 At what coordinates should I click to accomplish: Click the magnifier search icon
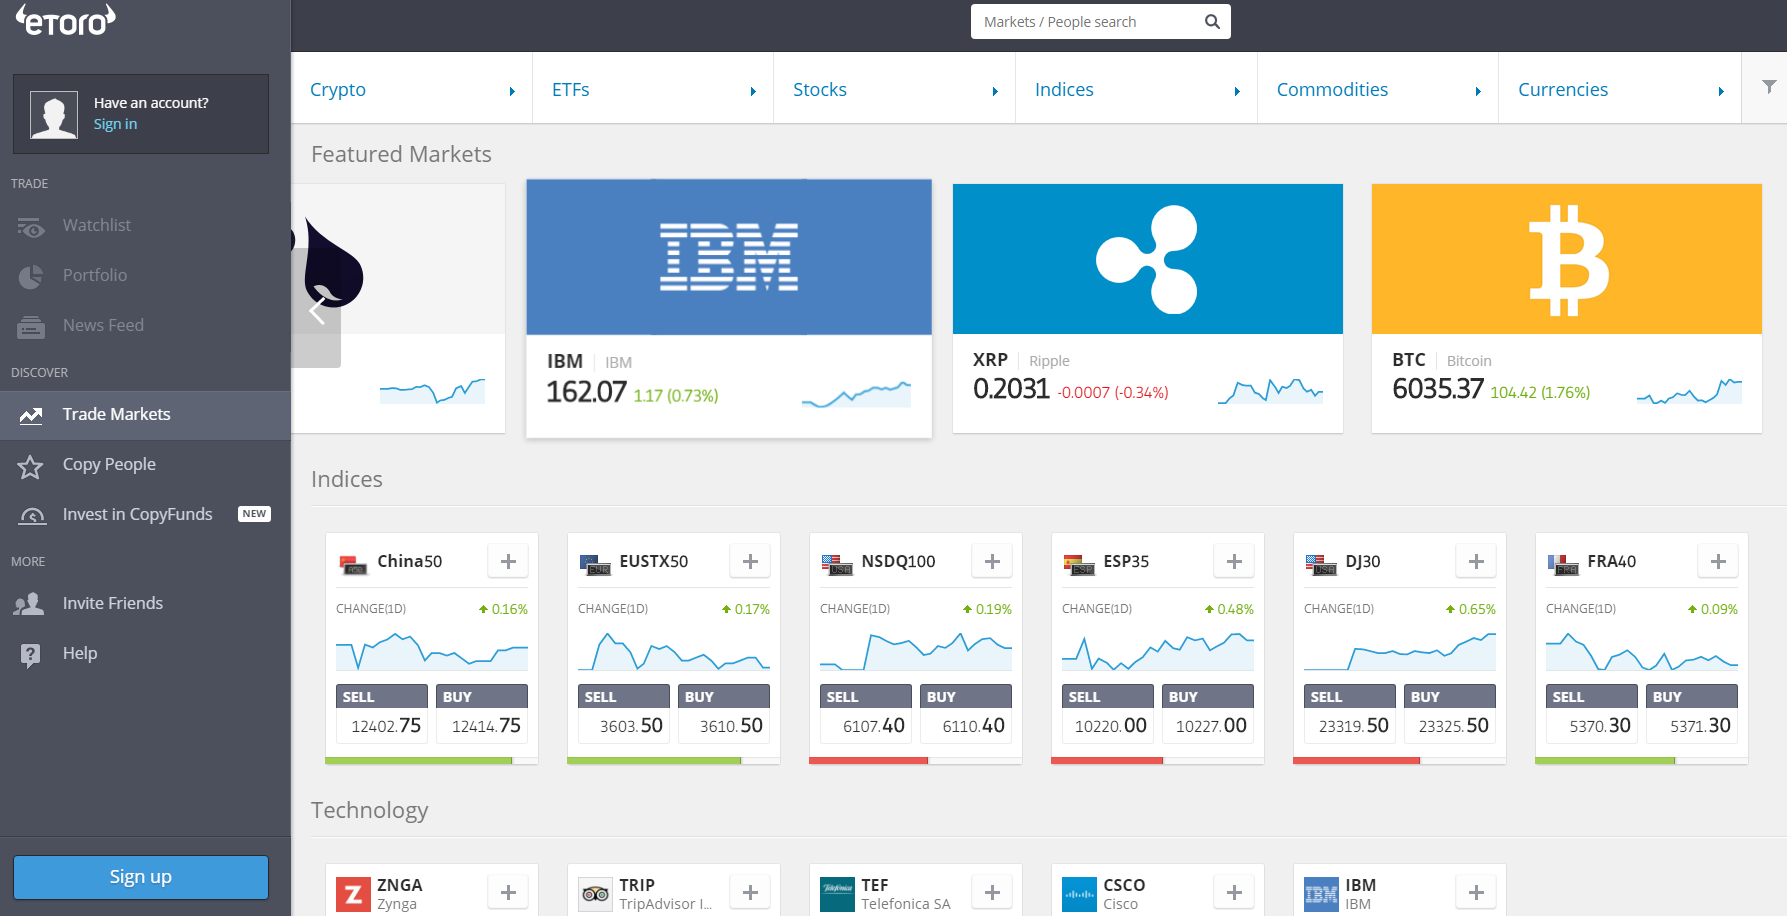point(1212,21)
